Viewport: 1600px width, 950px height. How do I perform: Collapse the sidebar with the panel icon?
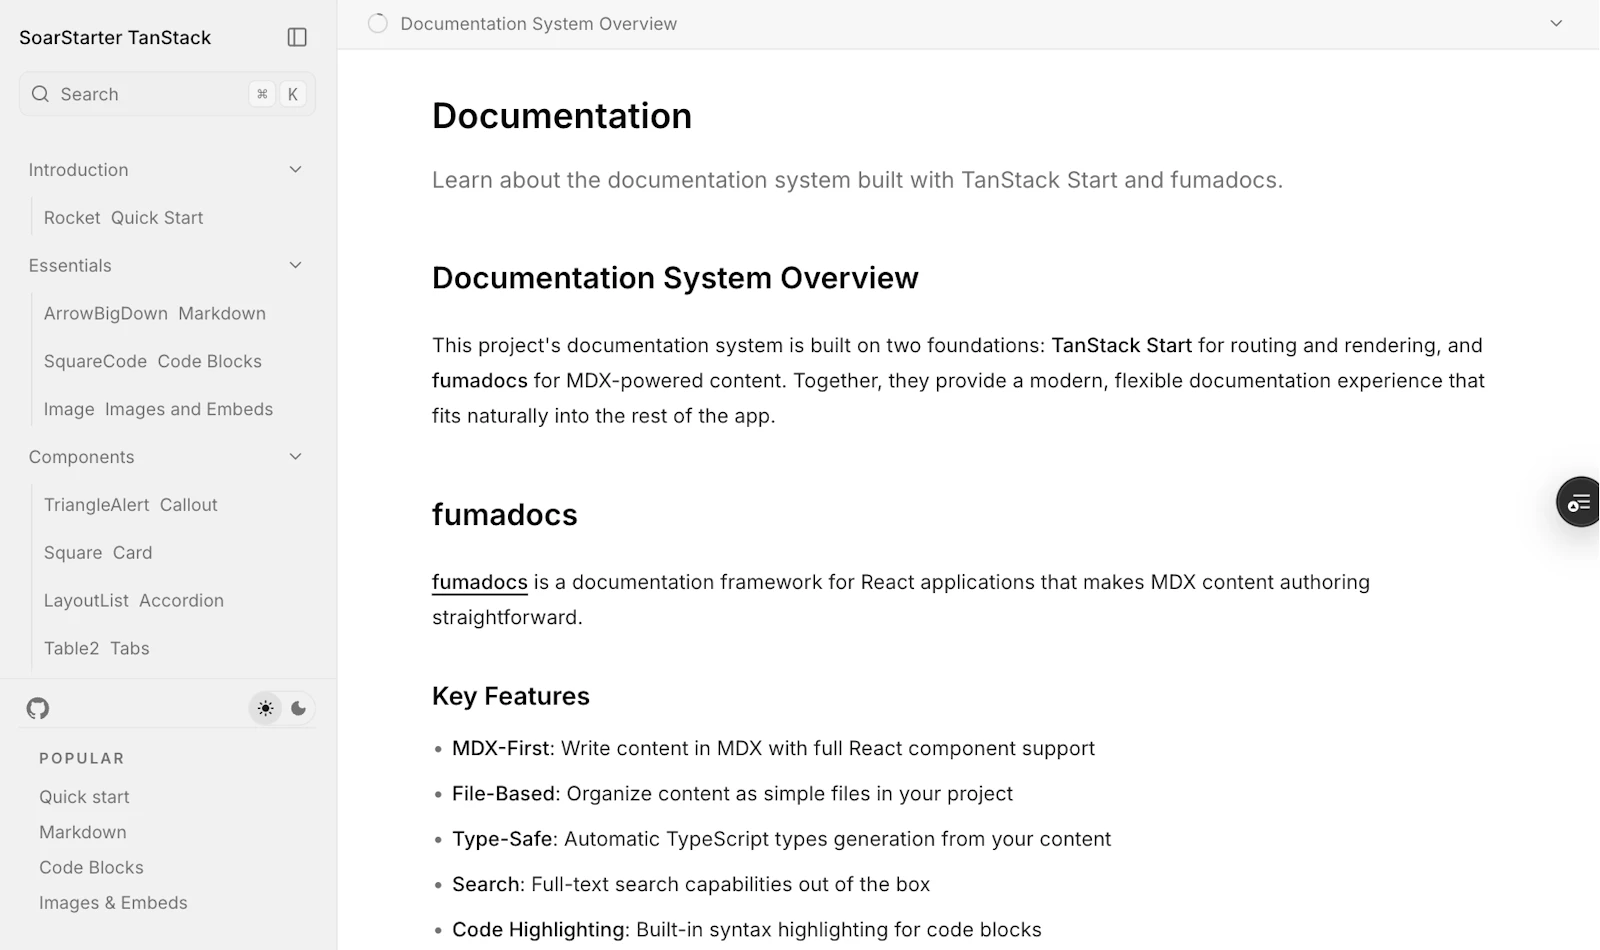coord(297,37)
